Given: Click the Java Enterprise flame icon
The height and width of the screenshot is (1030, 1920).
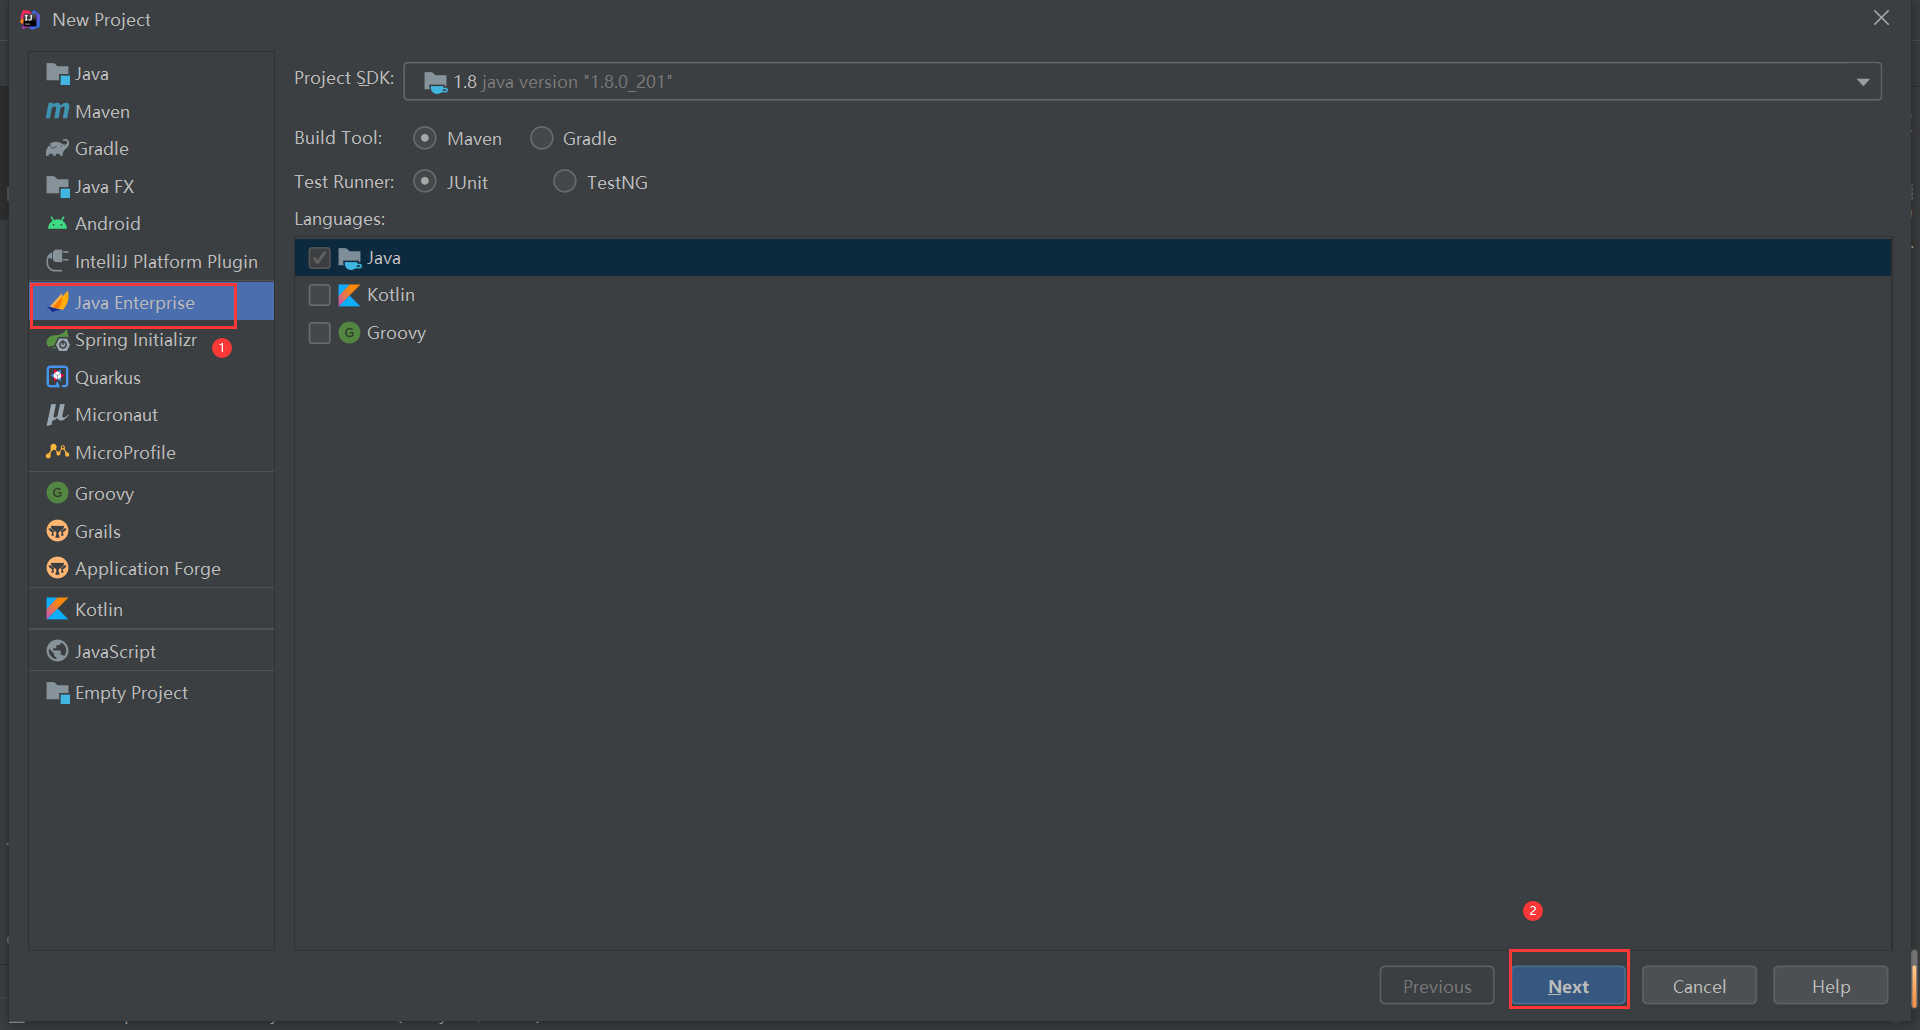Looking at the screenshot, I should (x=59, y=302).
